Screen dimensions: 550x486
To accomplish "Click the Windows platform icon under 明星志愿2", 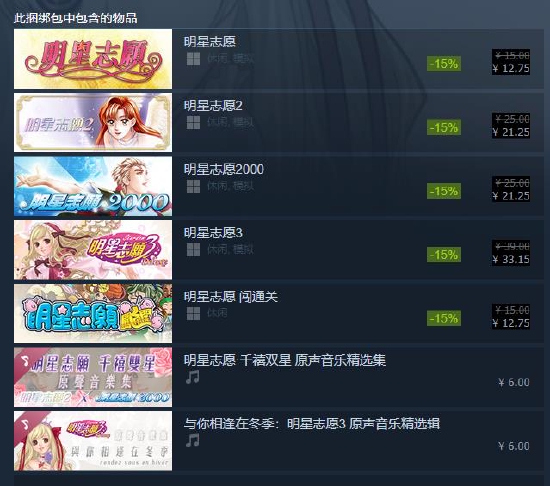I will coord(193,123).
